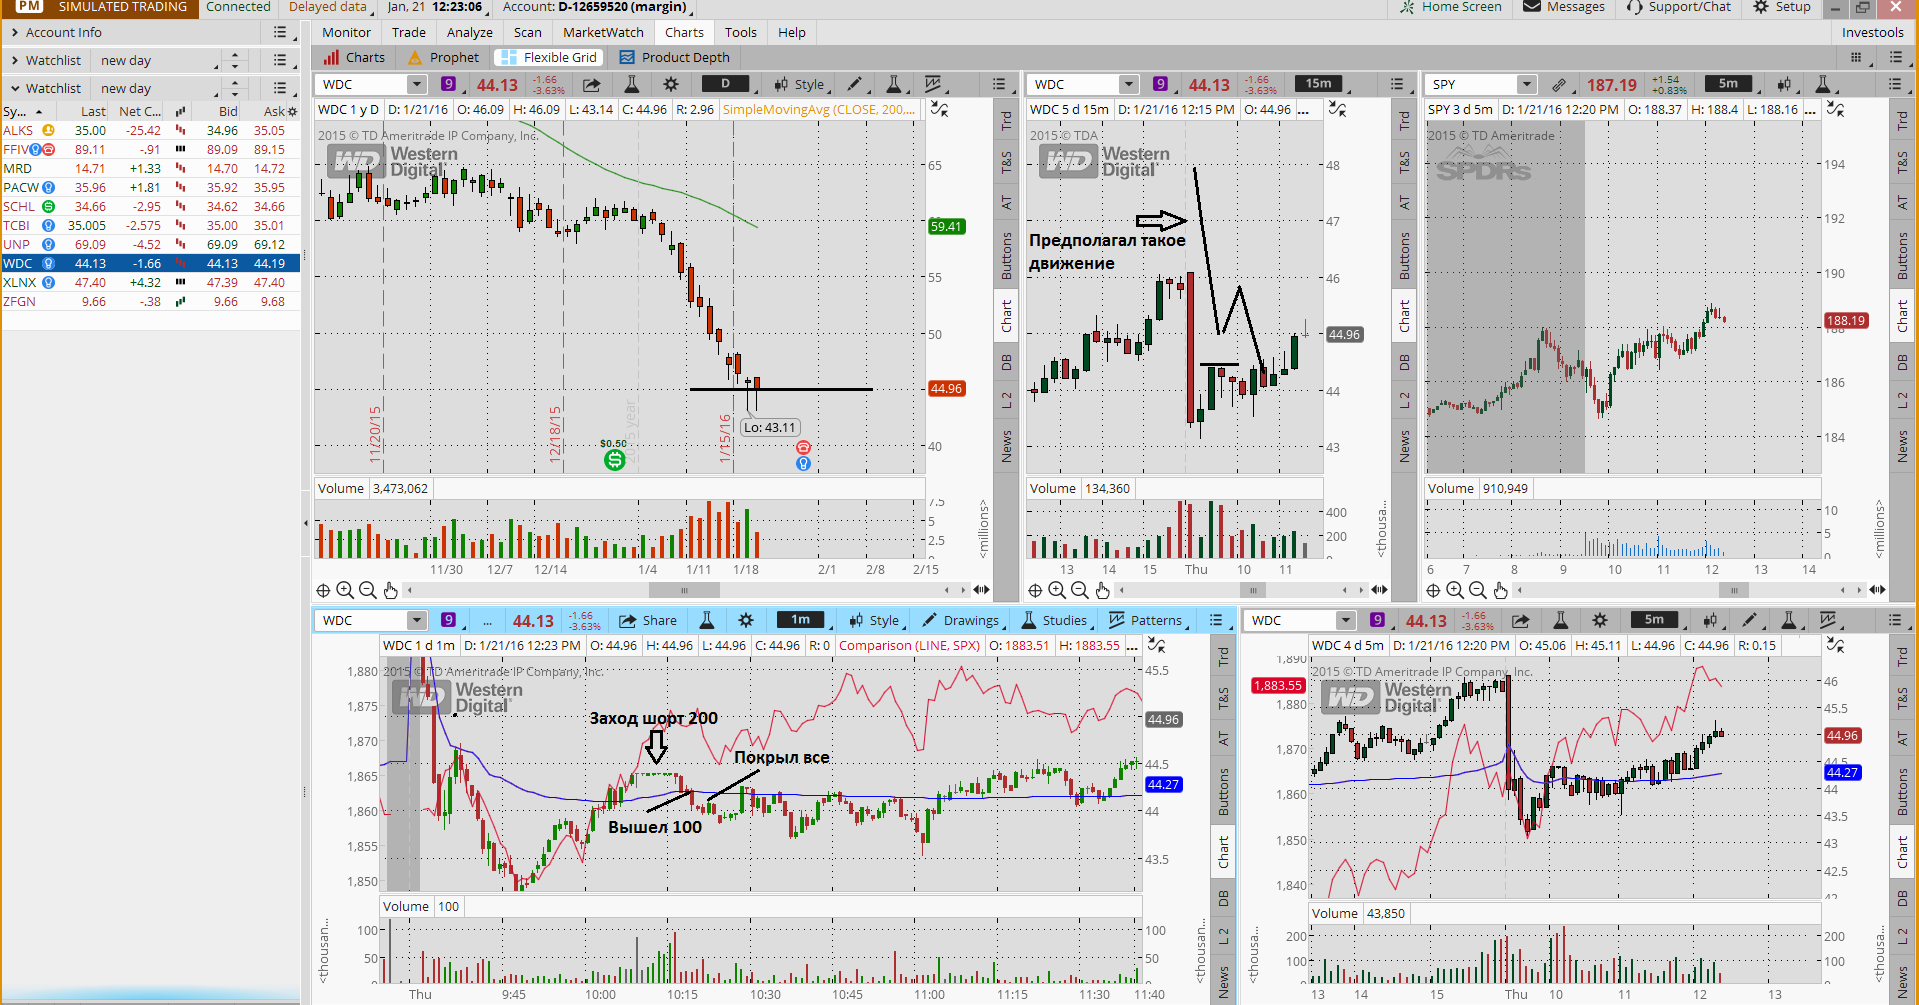Toggle Chart side tab on bottom-right 5m chart
The width and height of the screenshot is (1919, 1005).
(1903, 851)
